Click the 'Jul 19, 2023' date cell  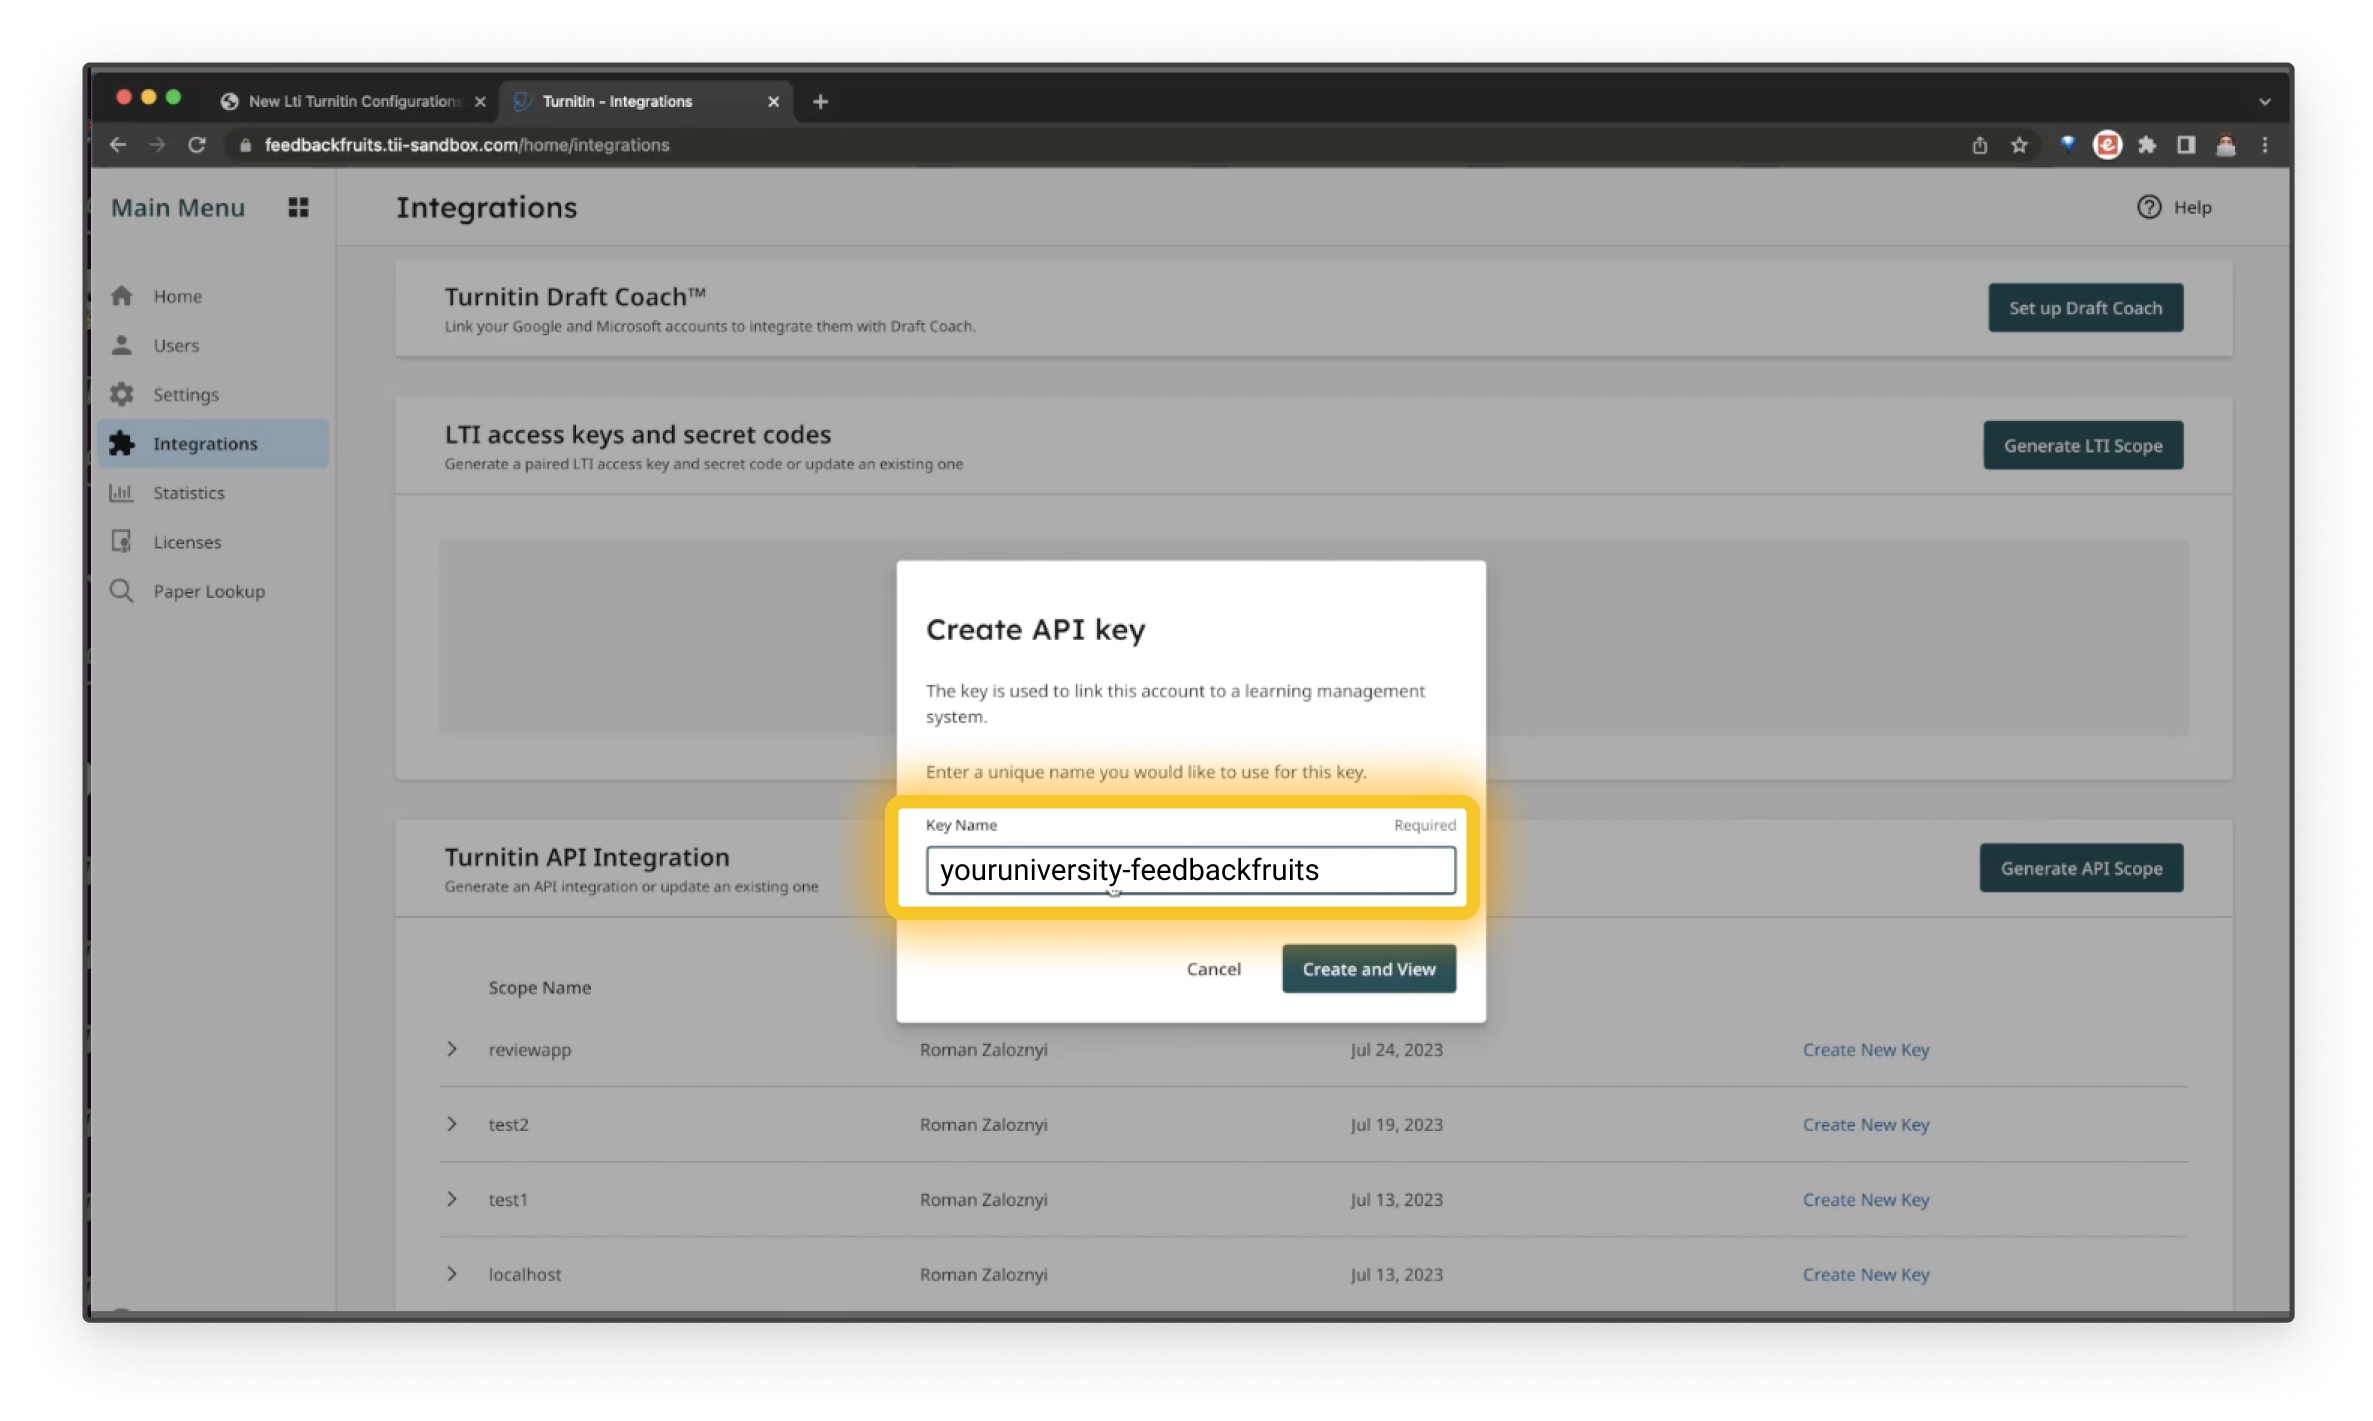click(1396, 1124)
